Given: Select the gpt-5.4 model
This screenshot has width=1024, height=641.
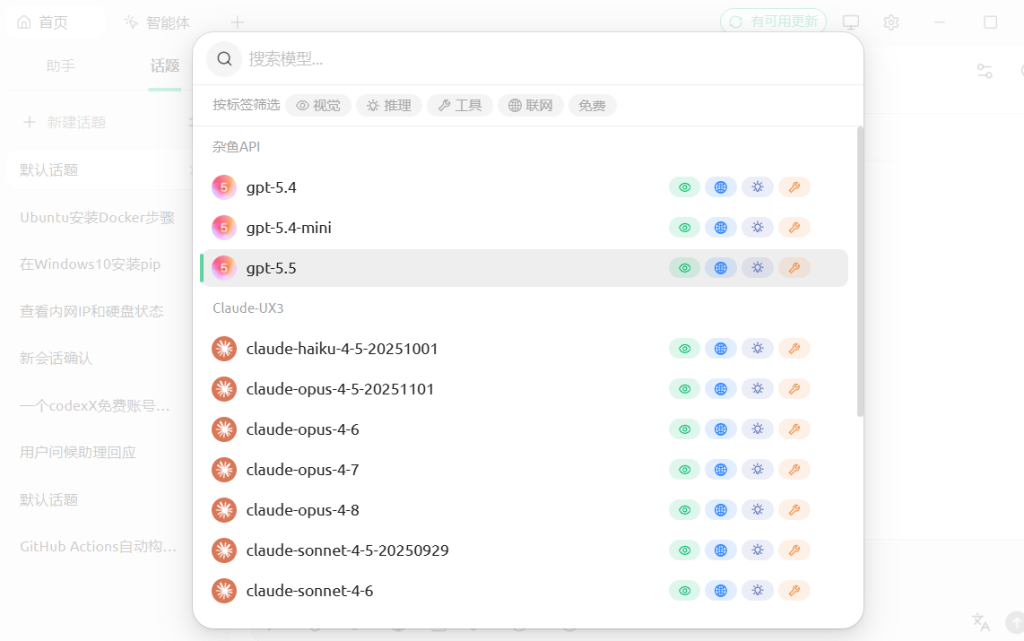Looking at the screenshot, I should (524, 187).
